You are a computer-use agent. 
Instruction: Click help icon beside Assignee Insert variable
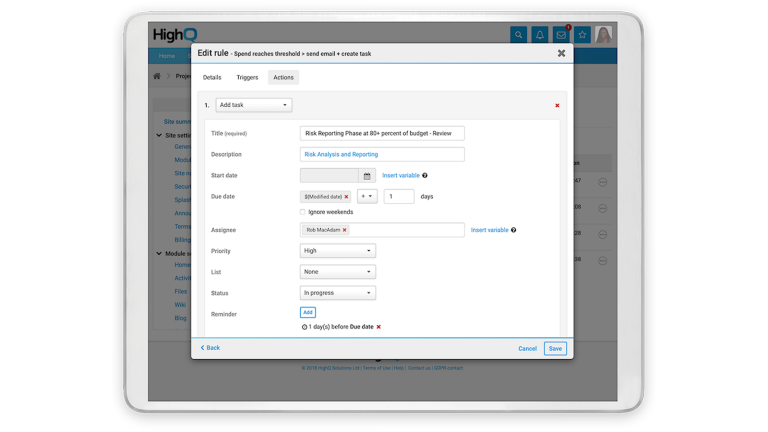pyautogui.click(x=514, y=230)
